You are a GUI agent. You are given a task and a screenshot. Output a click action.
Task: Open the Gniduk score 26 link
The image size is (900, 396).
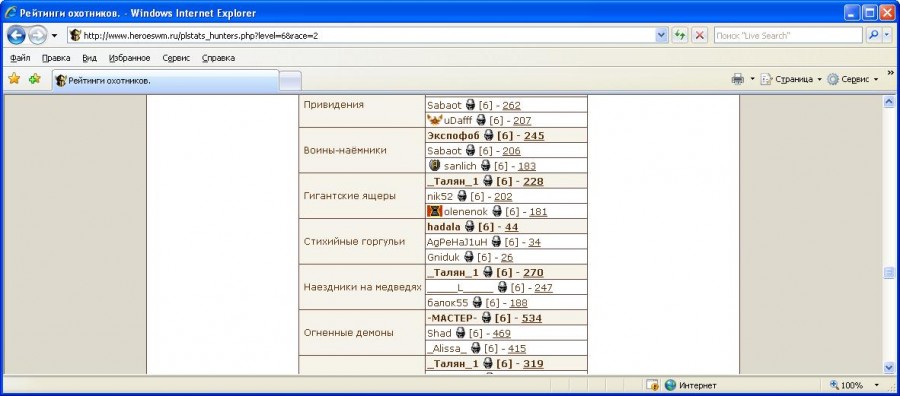tap(507, 258)
